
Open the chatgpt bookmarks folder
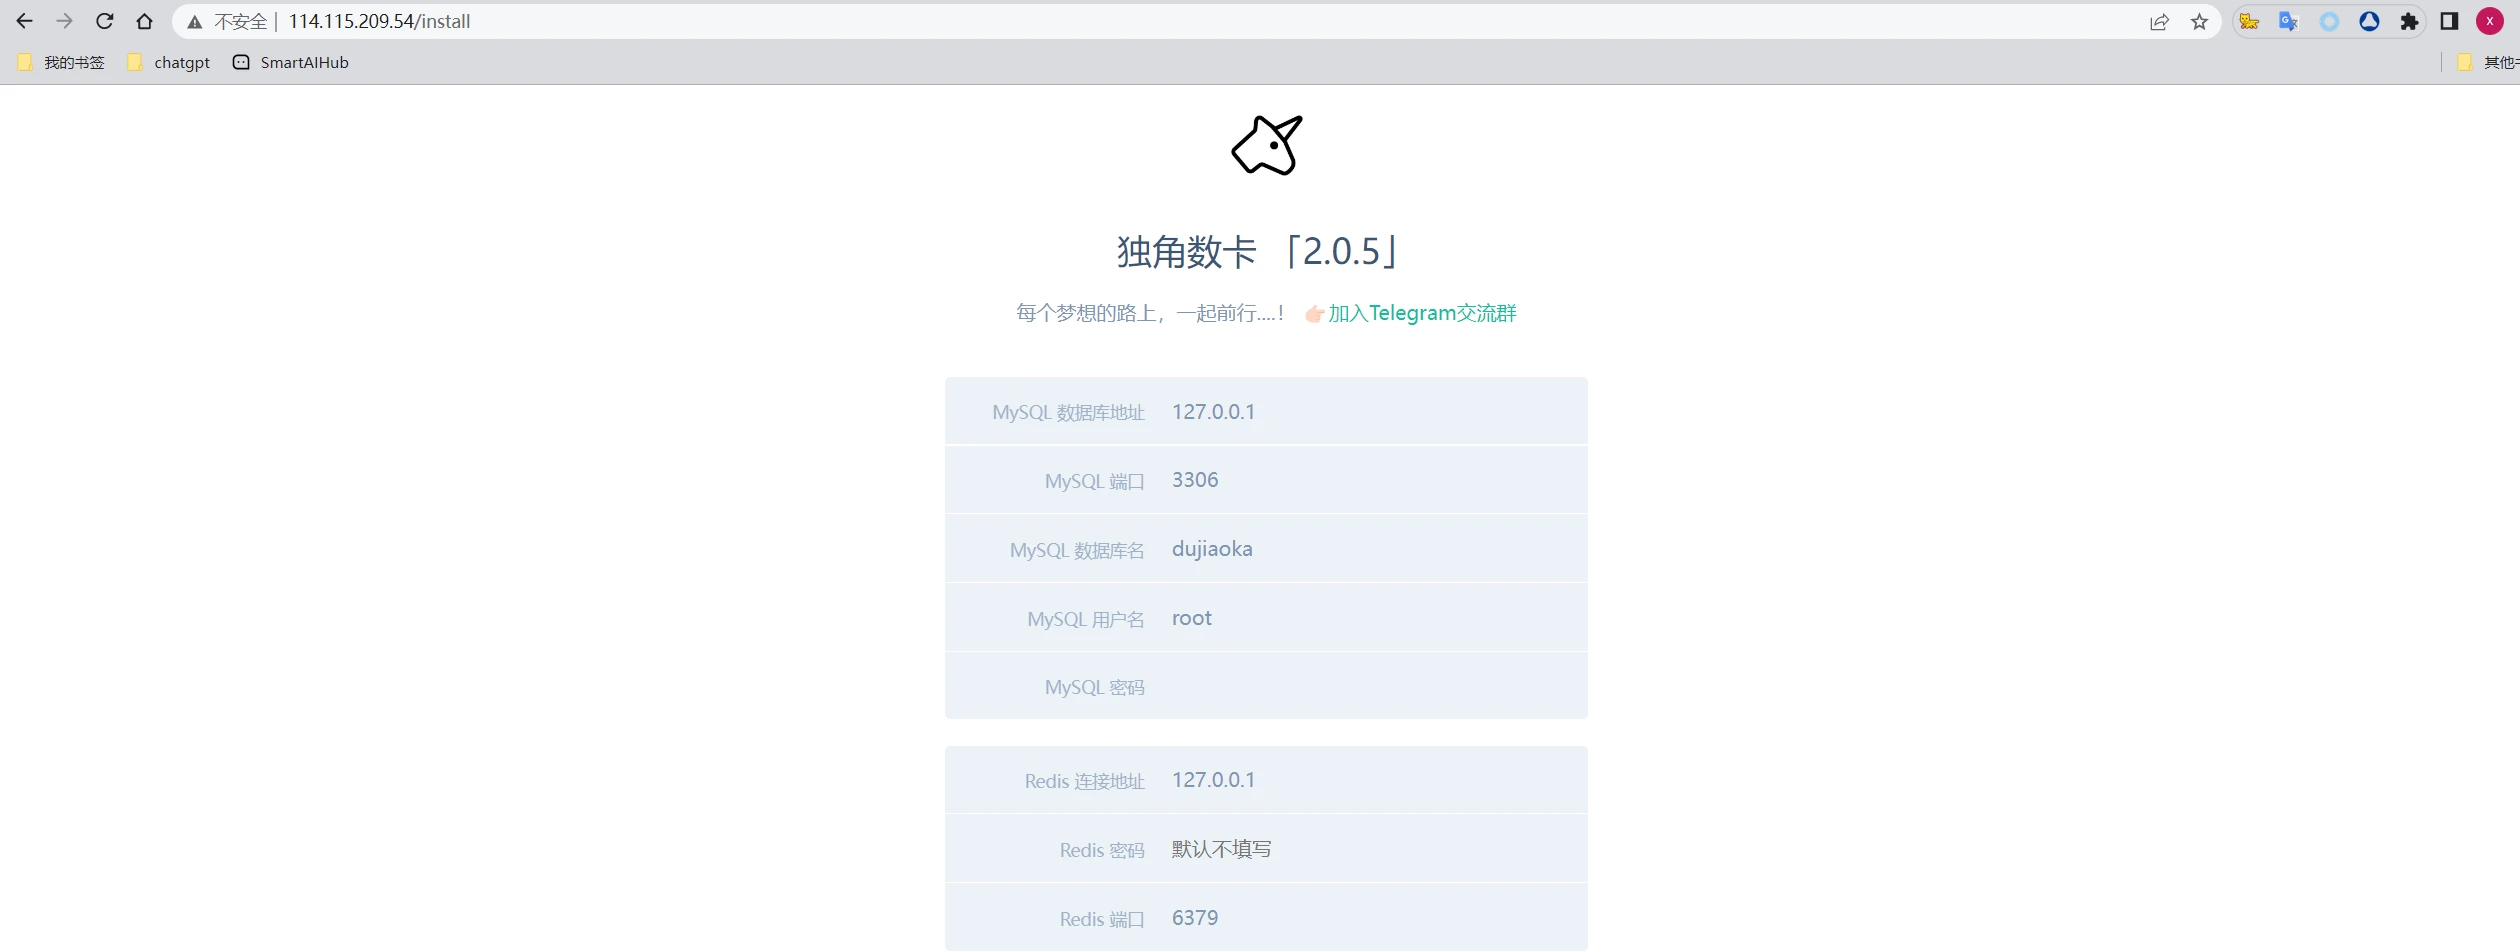169,62
